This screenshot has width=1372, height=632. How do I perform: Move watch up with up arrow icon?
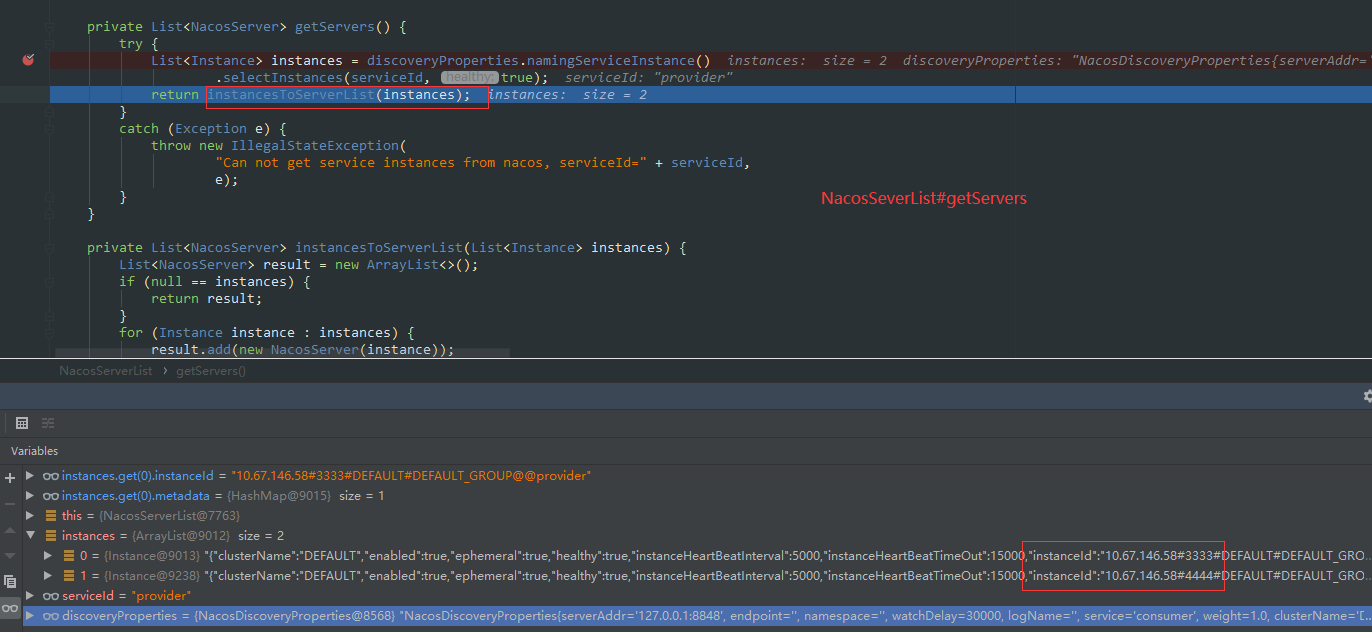(10, 529)
